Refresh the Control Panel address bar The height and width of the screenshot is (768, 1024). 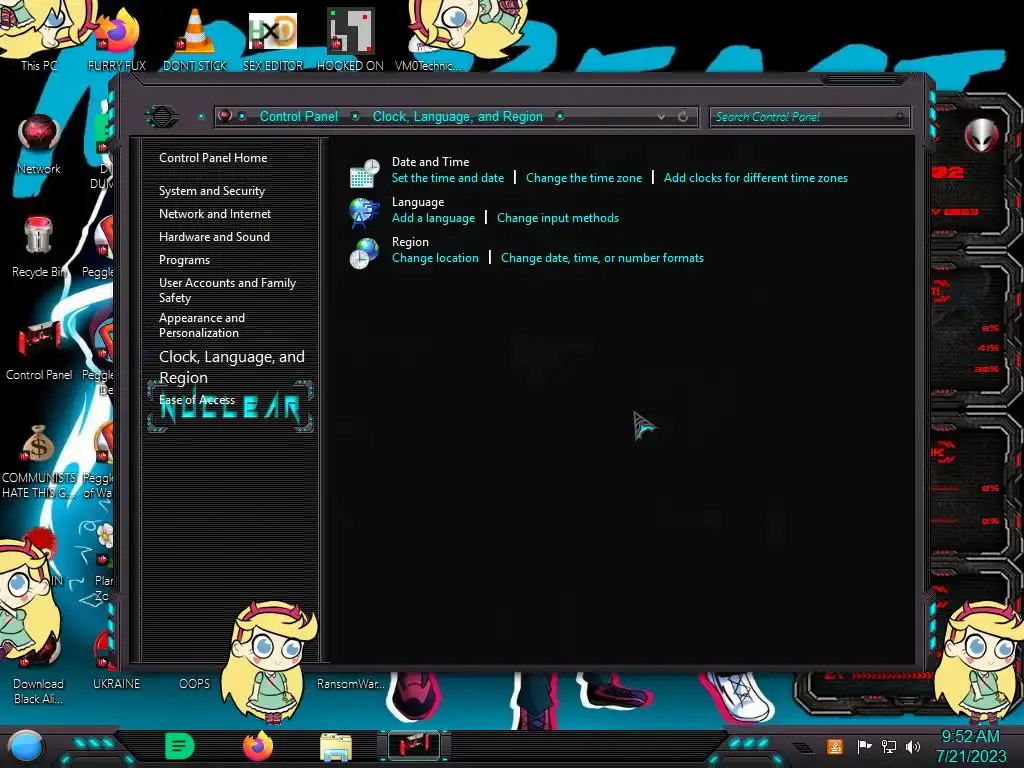tap(683, 117)
